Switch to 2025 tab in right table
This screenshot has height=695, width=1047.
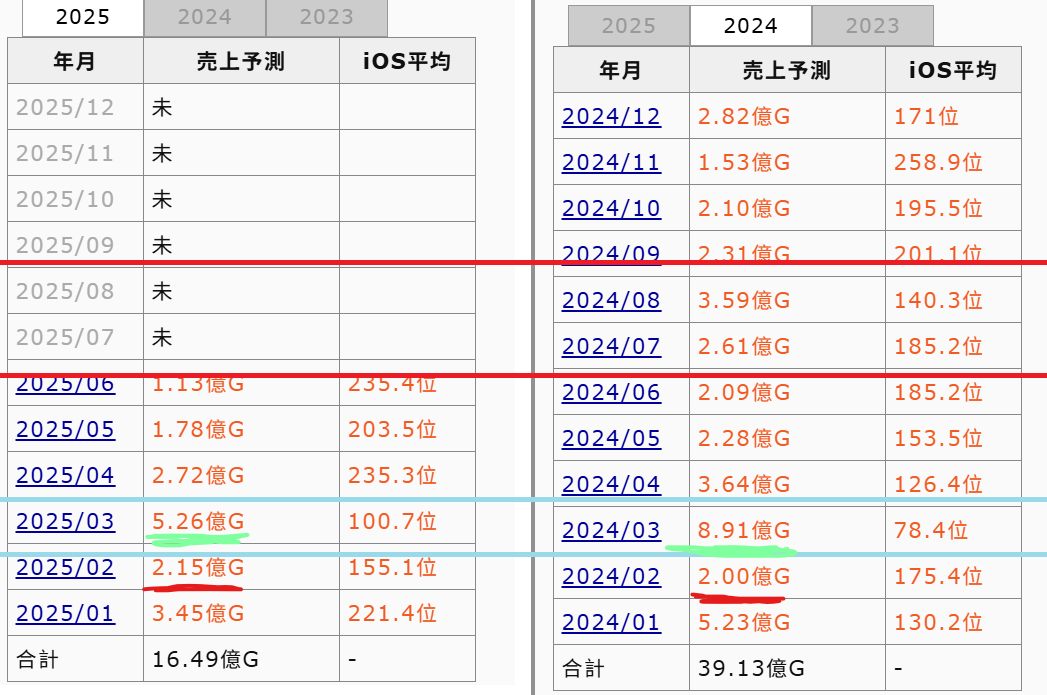pyautogui.click(x=628, y=26)
